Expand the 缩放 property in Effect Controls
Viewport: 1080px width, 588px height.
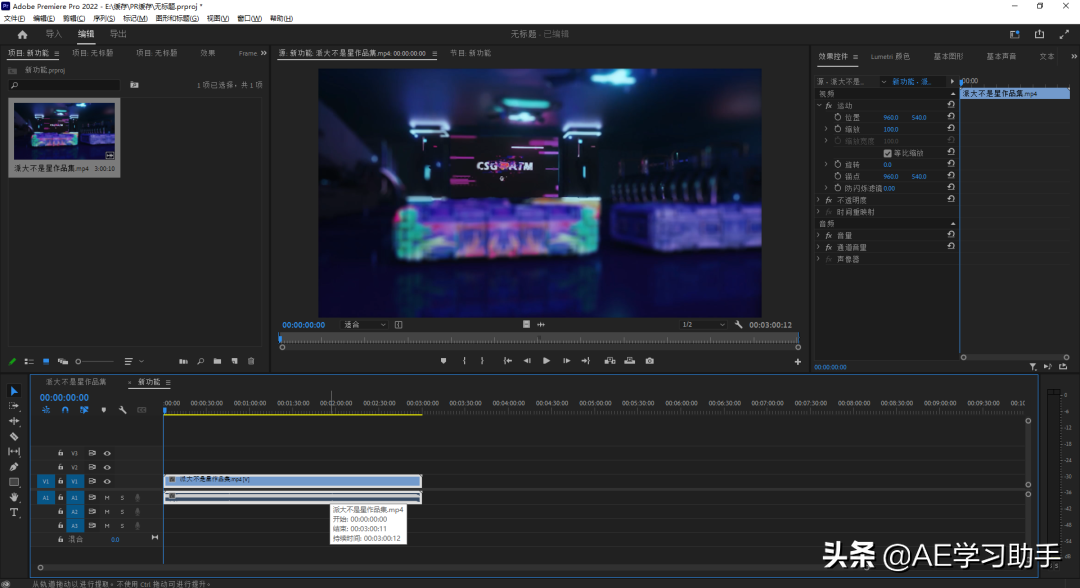825,129
